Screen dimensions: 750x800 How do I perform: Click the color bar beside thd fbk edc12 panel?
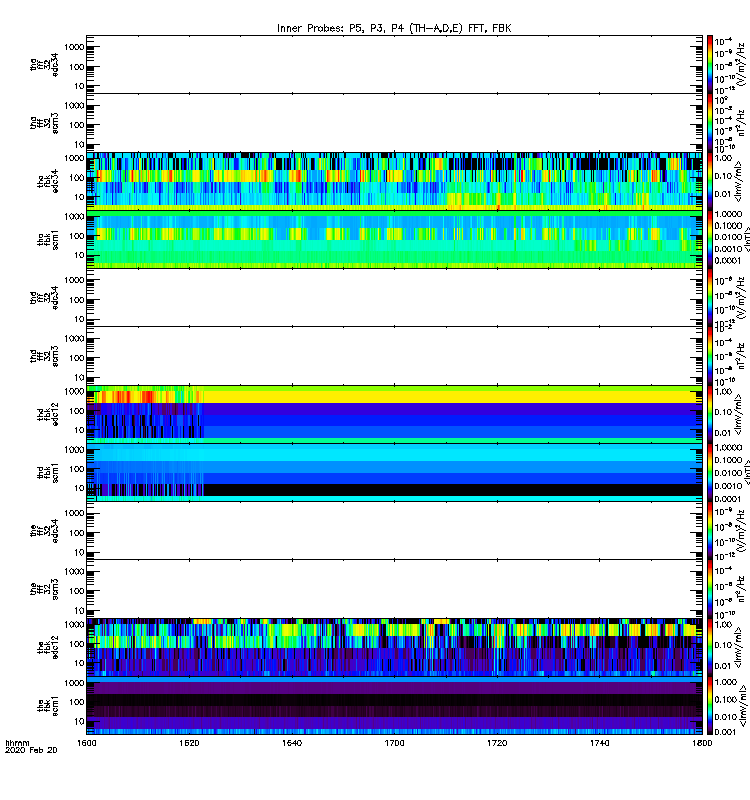click(x=710, y=414)
